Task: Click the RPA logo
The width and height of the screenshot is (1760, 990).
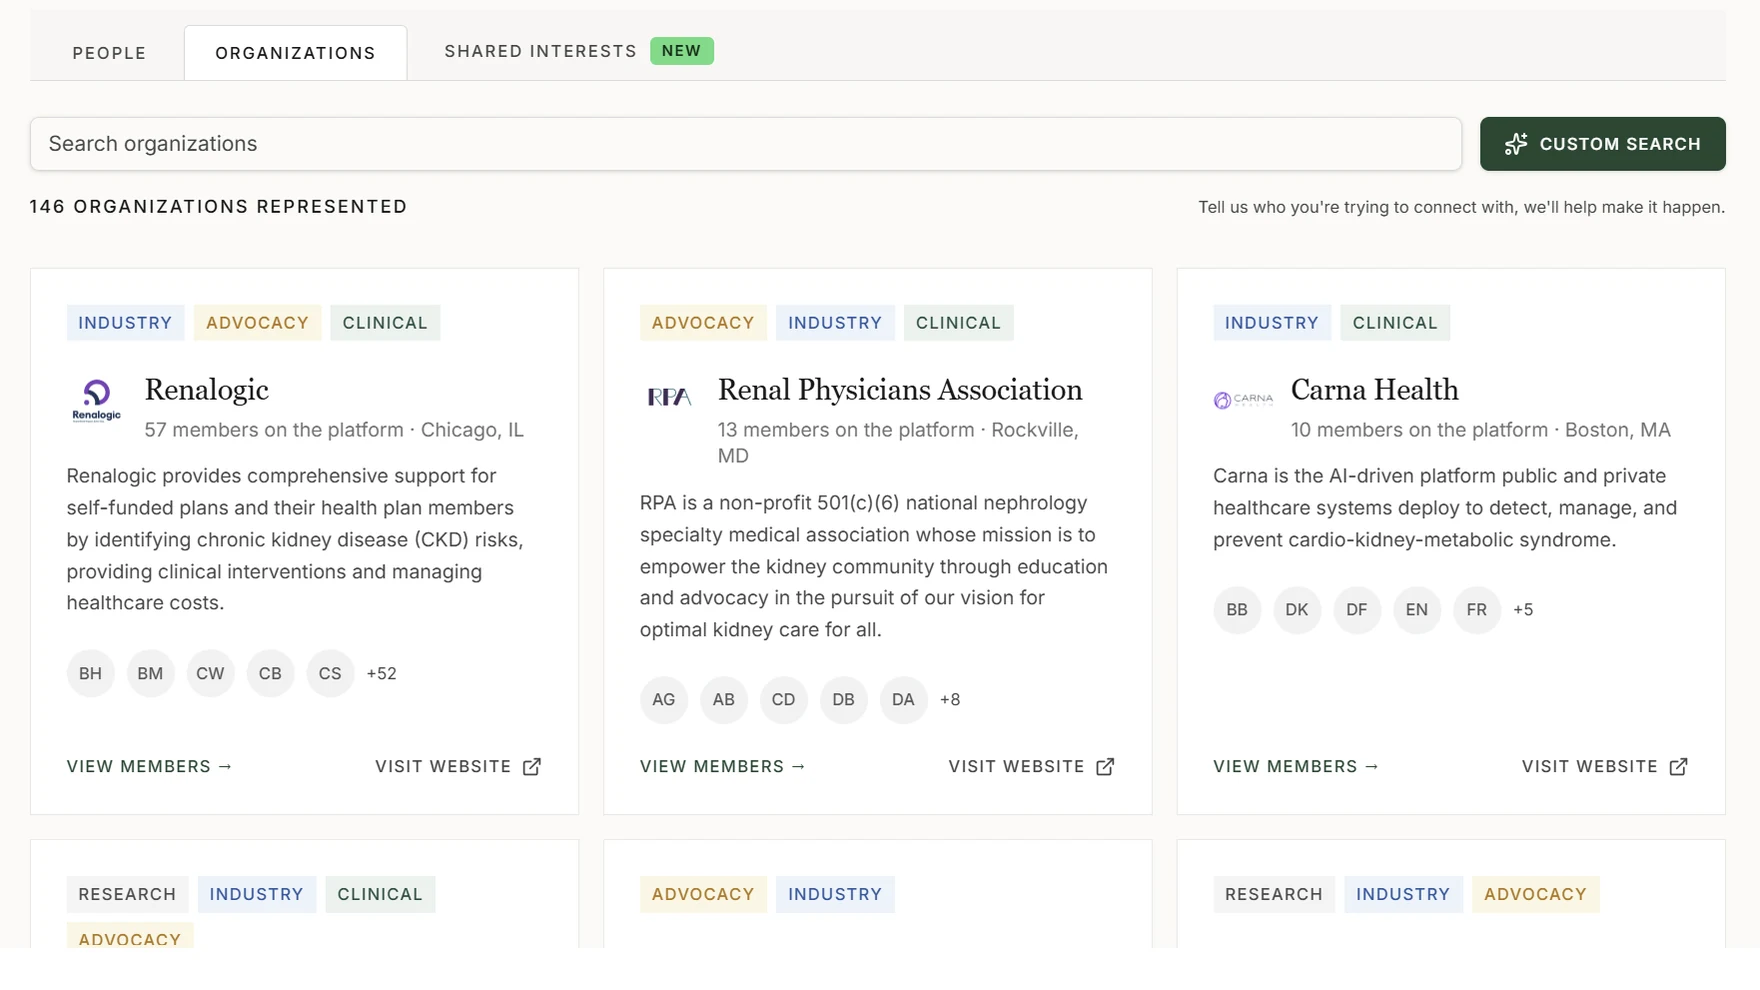Action: point(669,397)
